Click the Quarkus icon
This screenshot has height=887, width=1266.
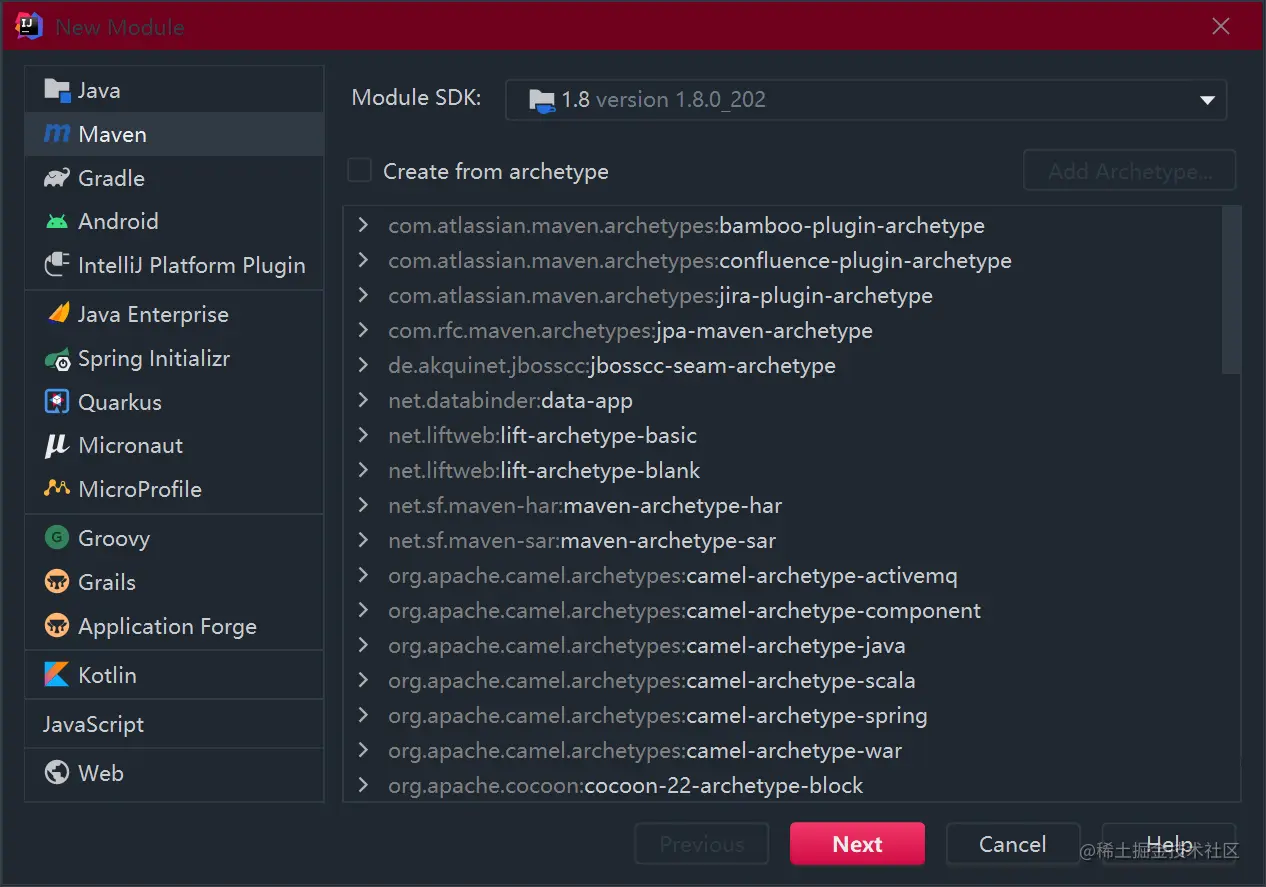coord(57,402)
